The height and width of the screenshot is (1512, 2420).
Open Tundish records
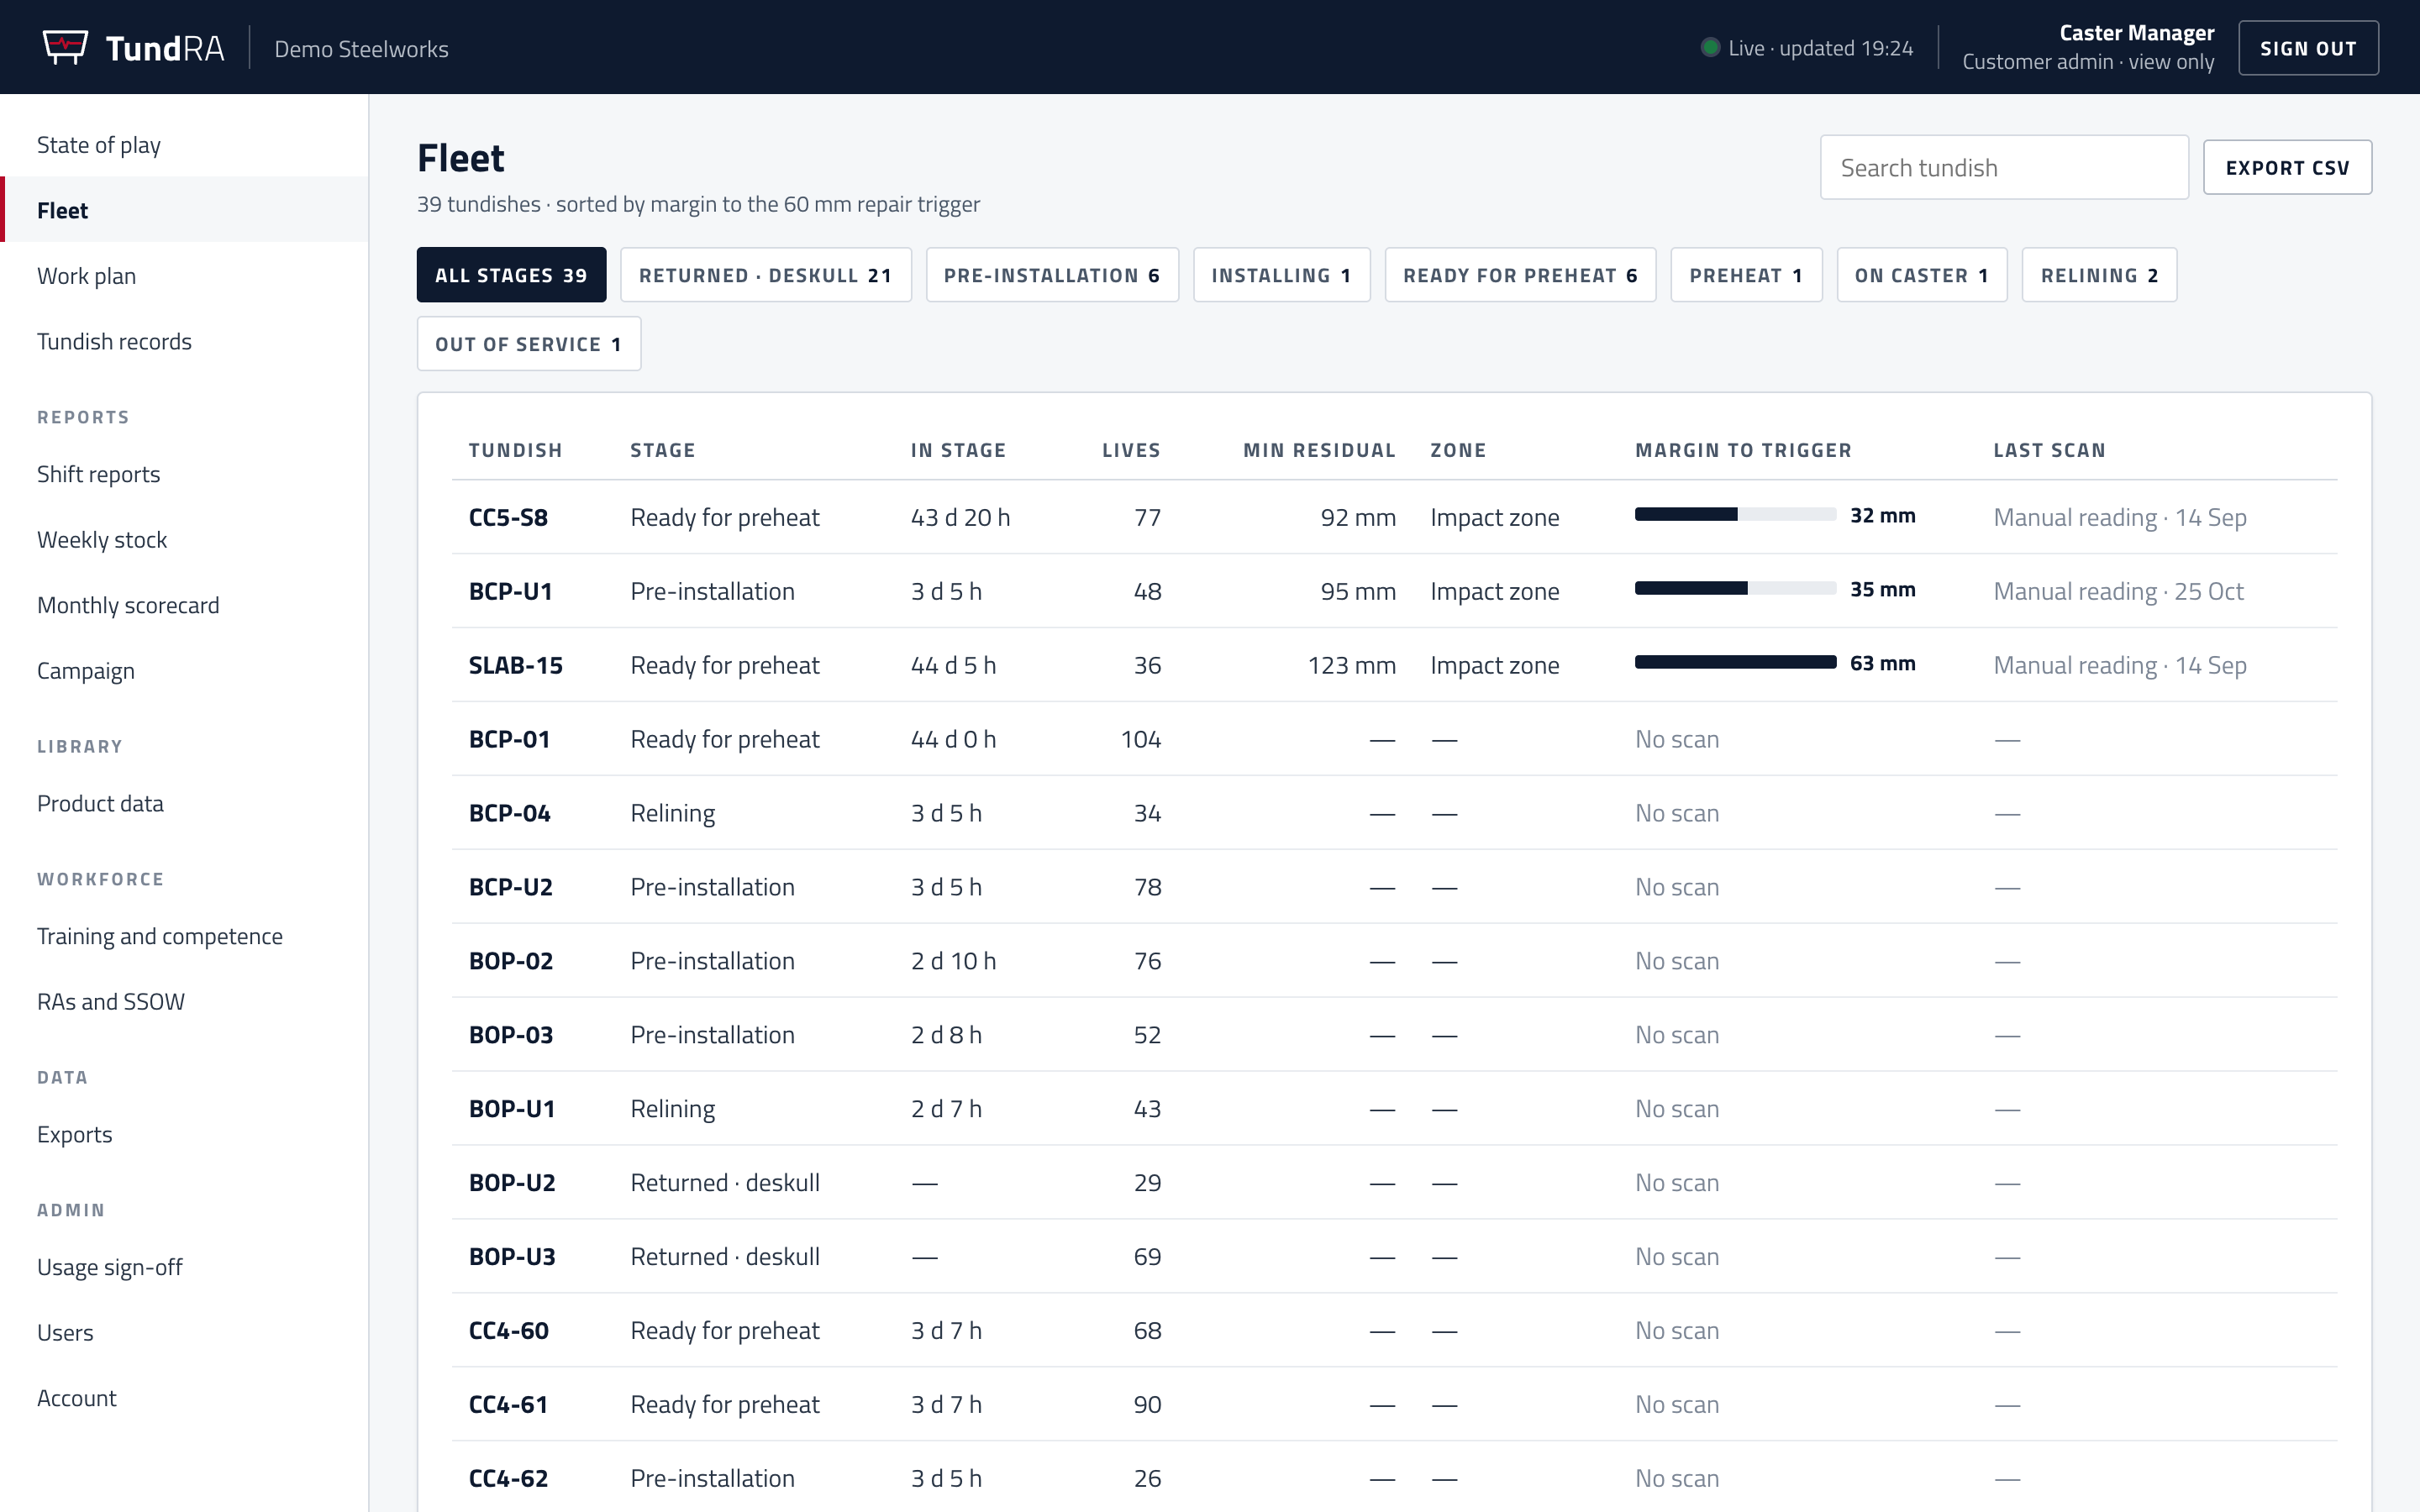(184, 341)
